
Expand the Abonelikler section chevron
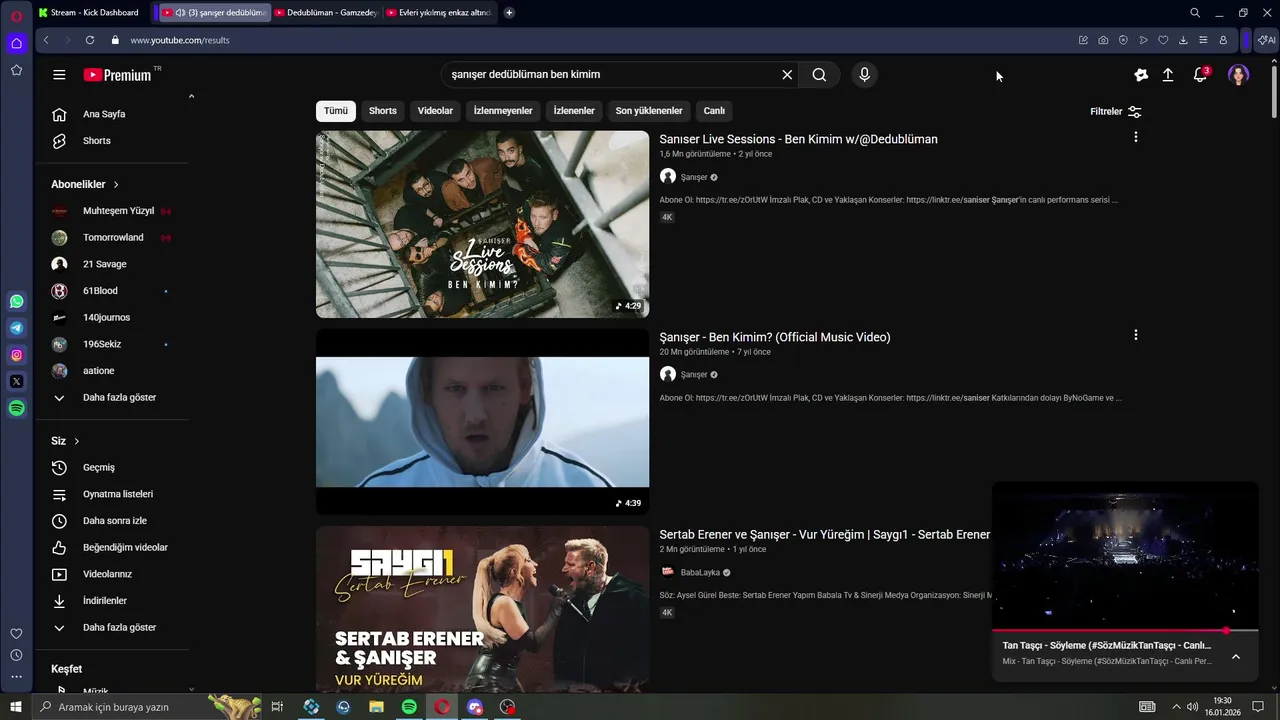[116, 185]
